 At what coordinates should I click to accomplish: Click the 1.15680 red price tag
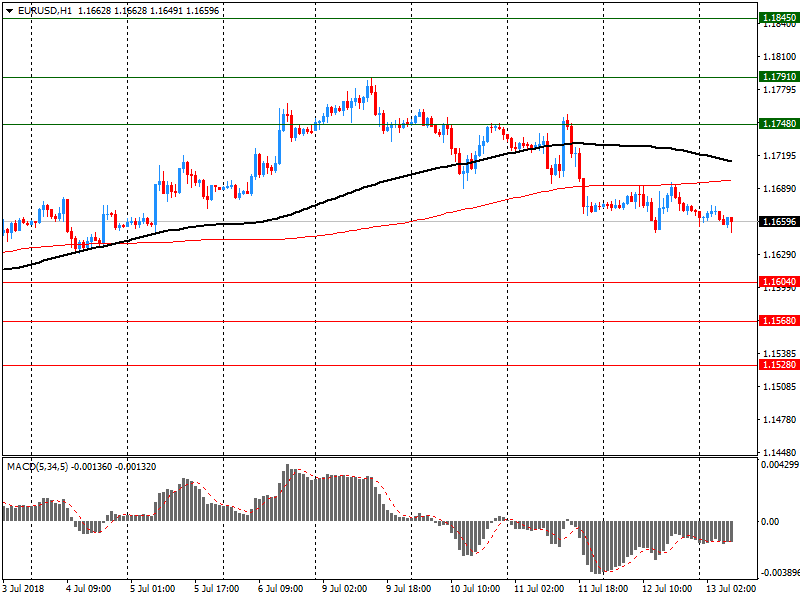pyautogui.click(x=777, y=321)
